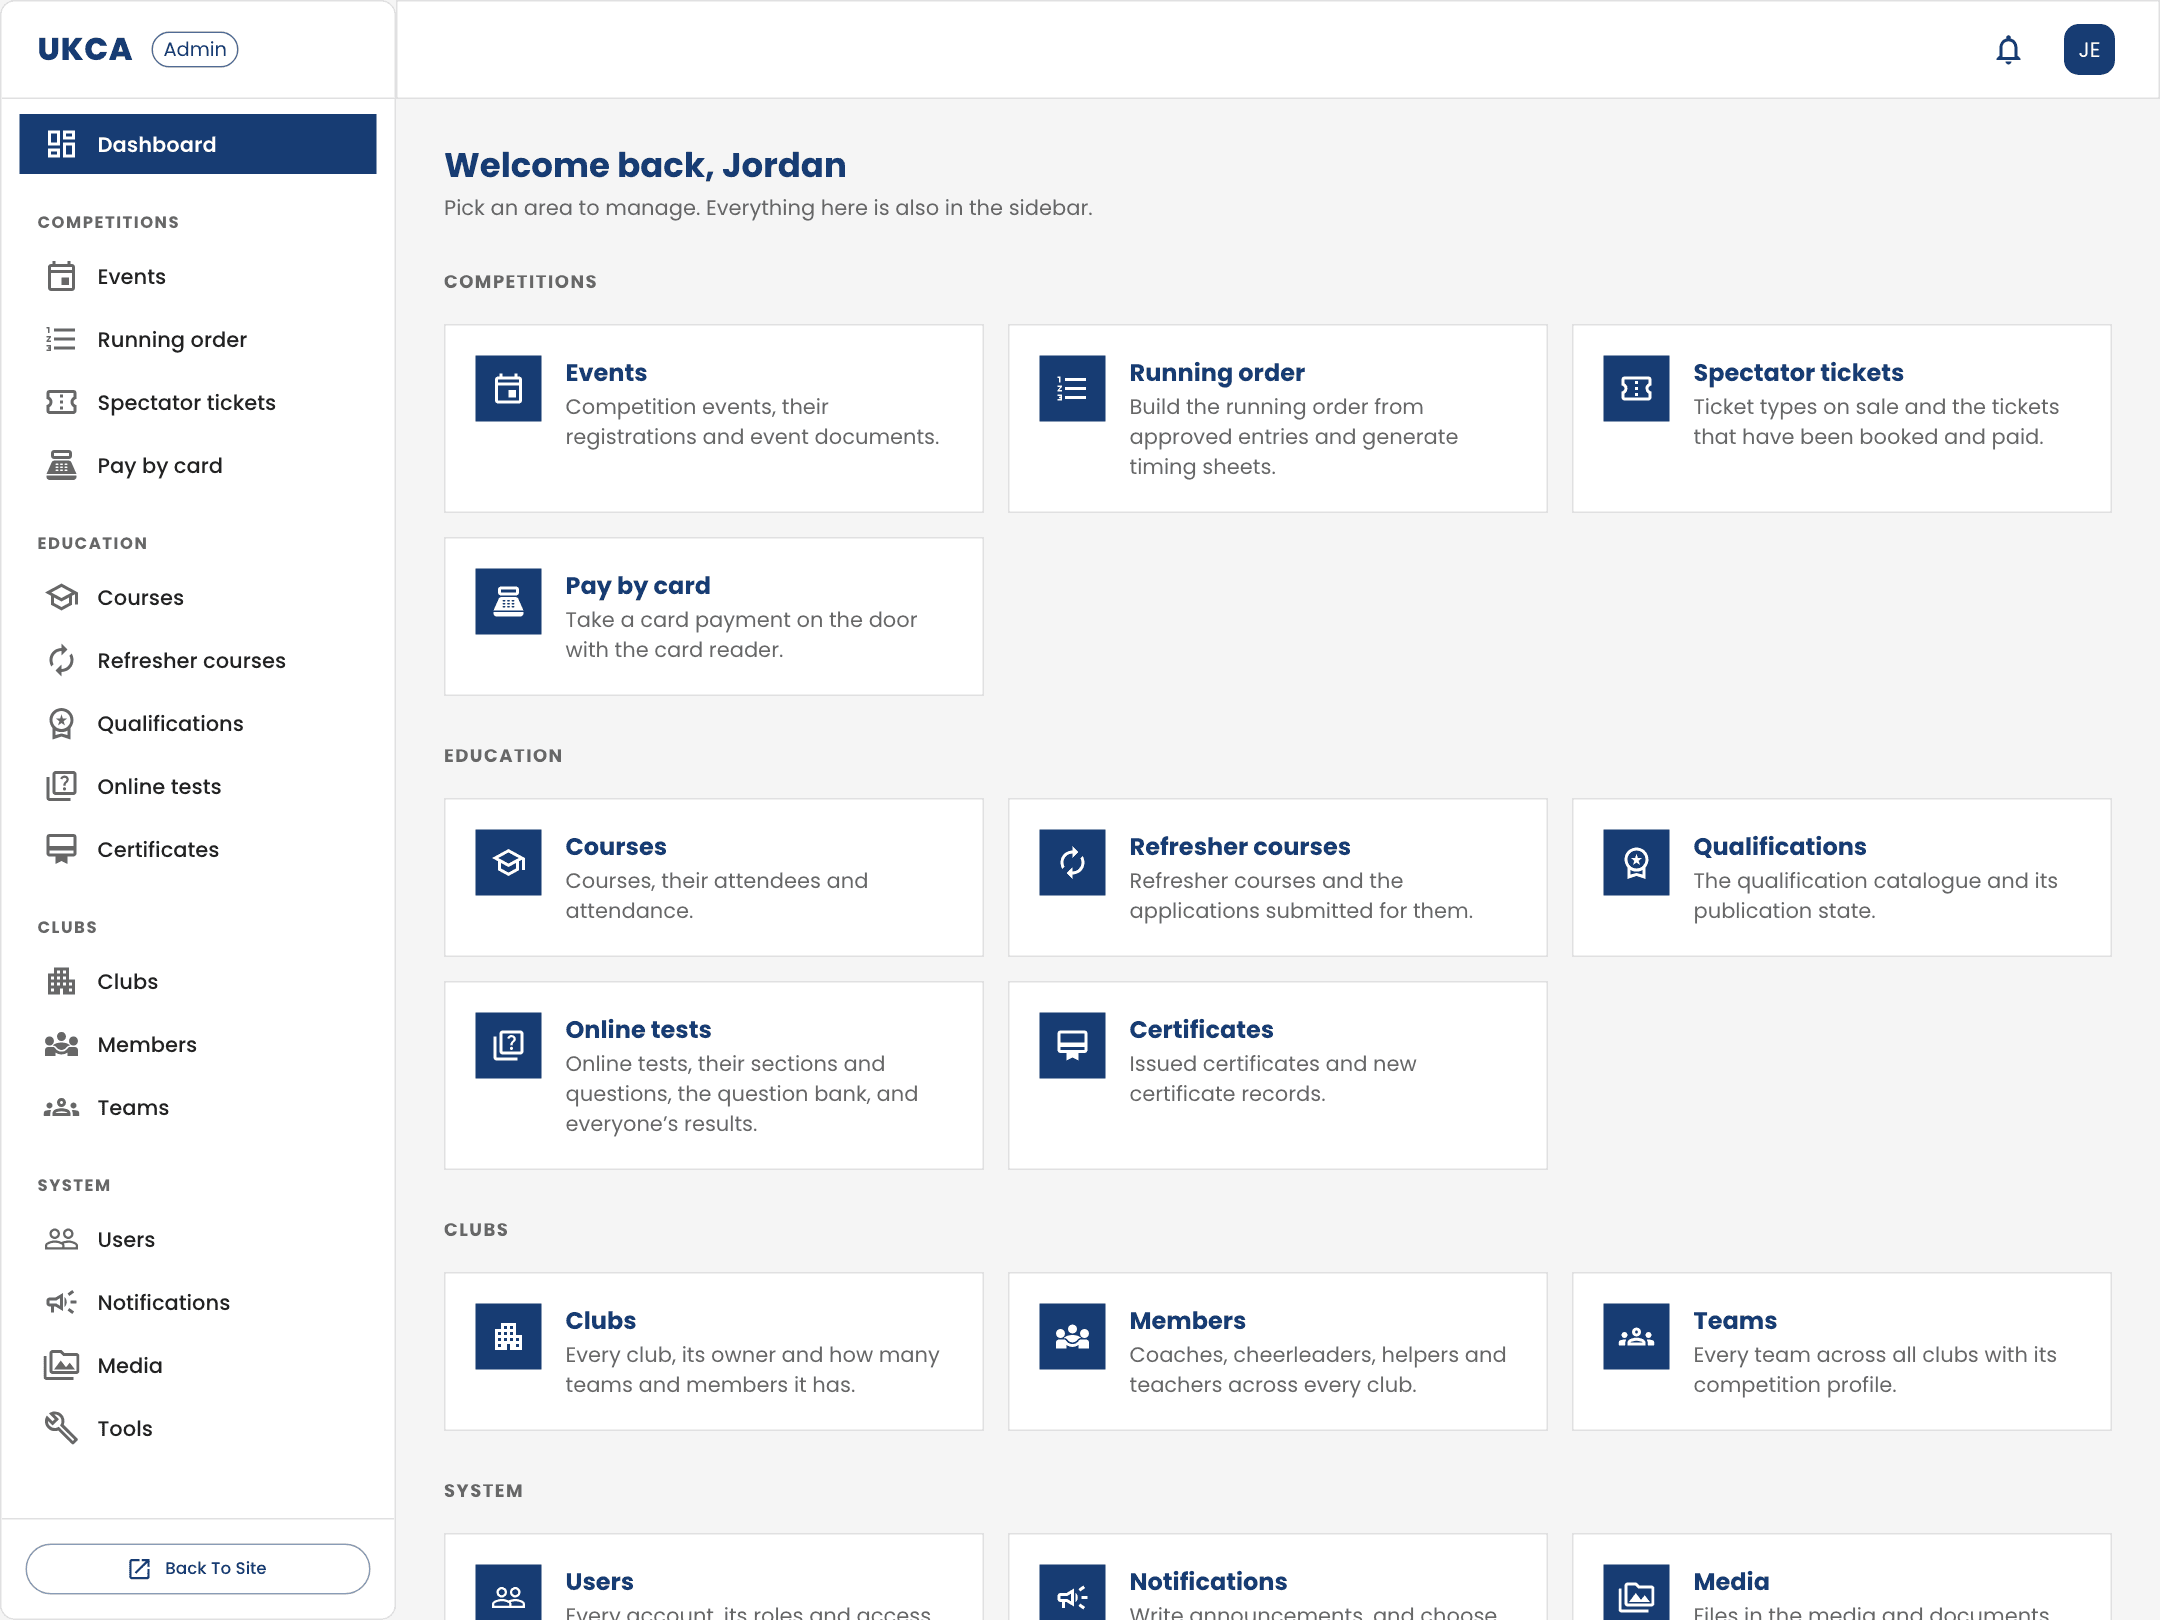Screen dimensions: 2160x1620
Task: Open Tools in the sidebar
Action: [198, 1428]
